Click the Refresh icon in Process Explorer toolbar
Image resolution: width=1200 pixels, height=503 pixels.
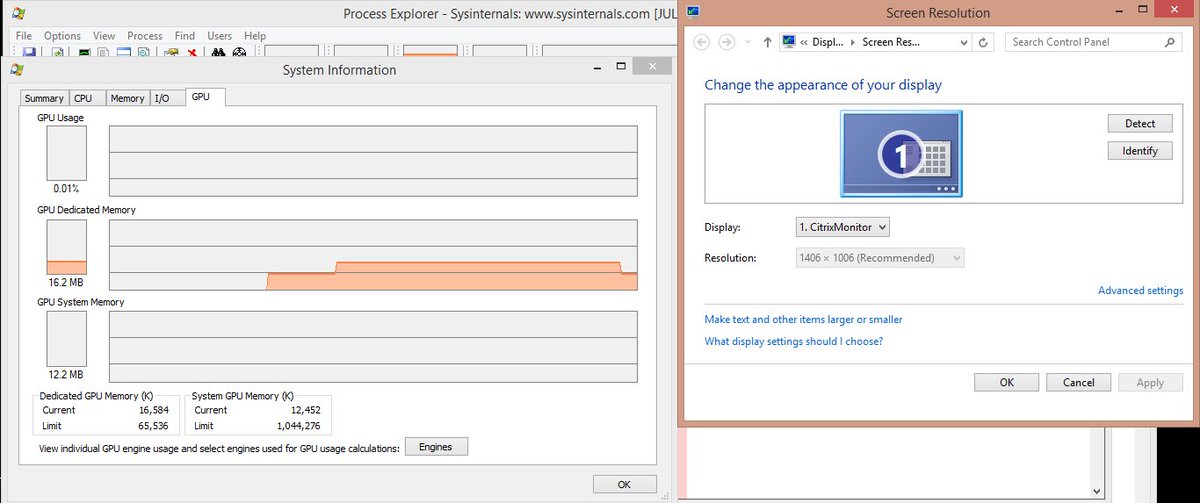pos(58,52)
